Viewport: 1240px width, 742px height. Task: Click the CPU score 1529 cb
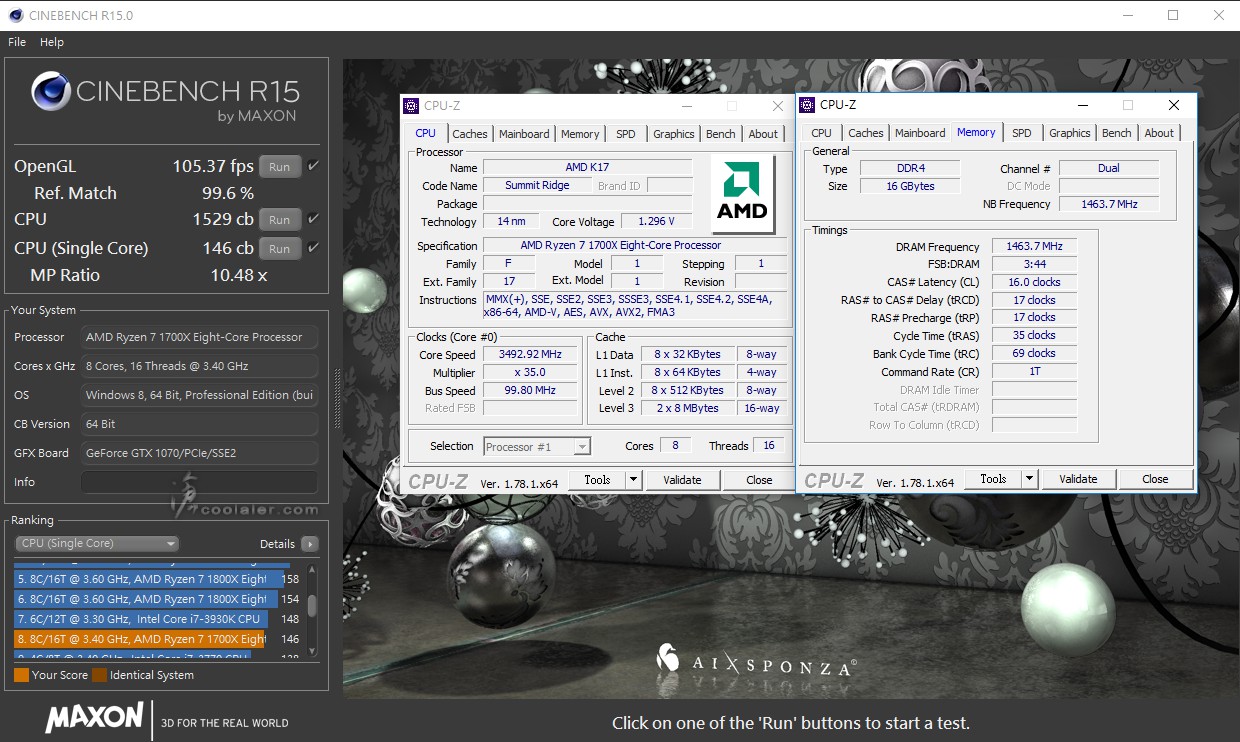pyautogui.click(x=223, y=219)
